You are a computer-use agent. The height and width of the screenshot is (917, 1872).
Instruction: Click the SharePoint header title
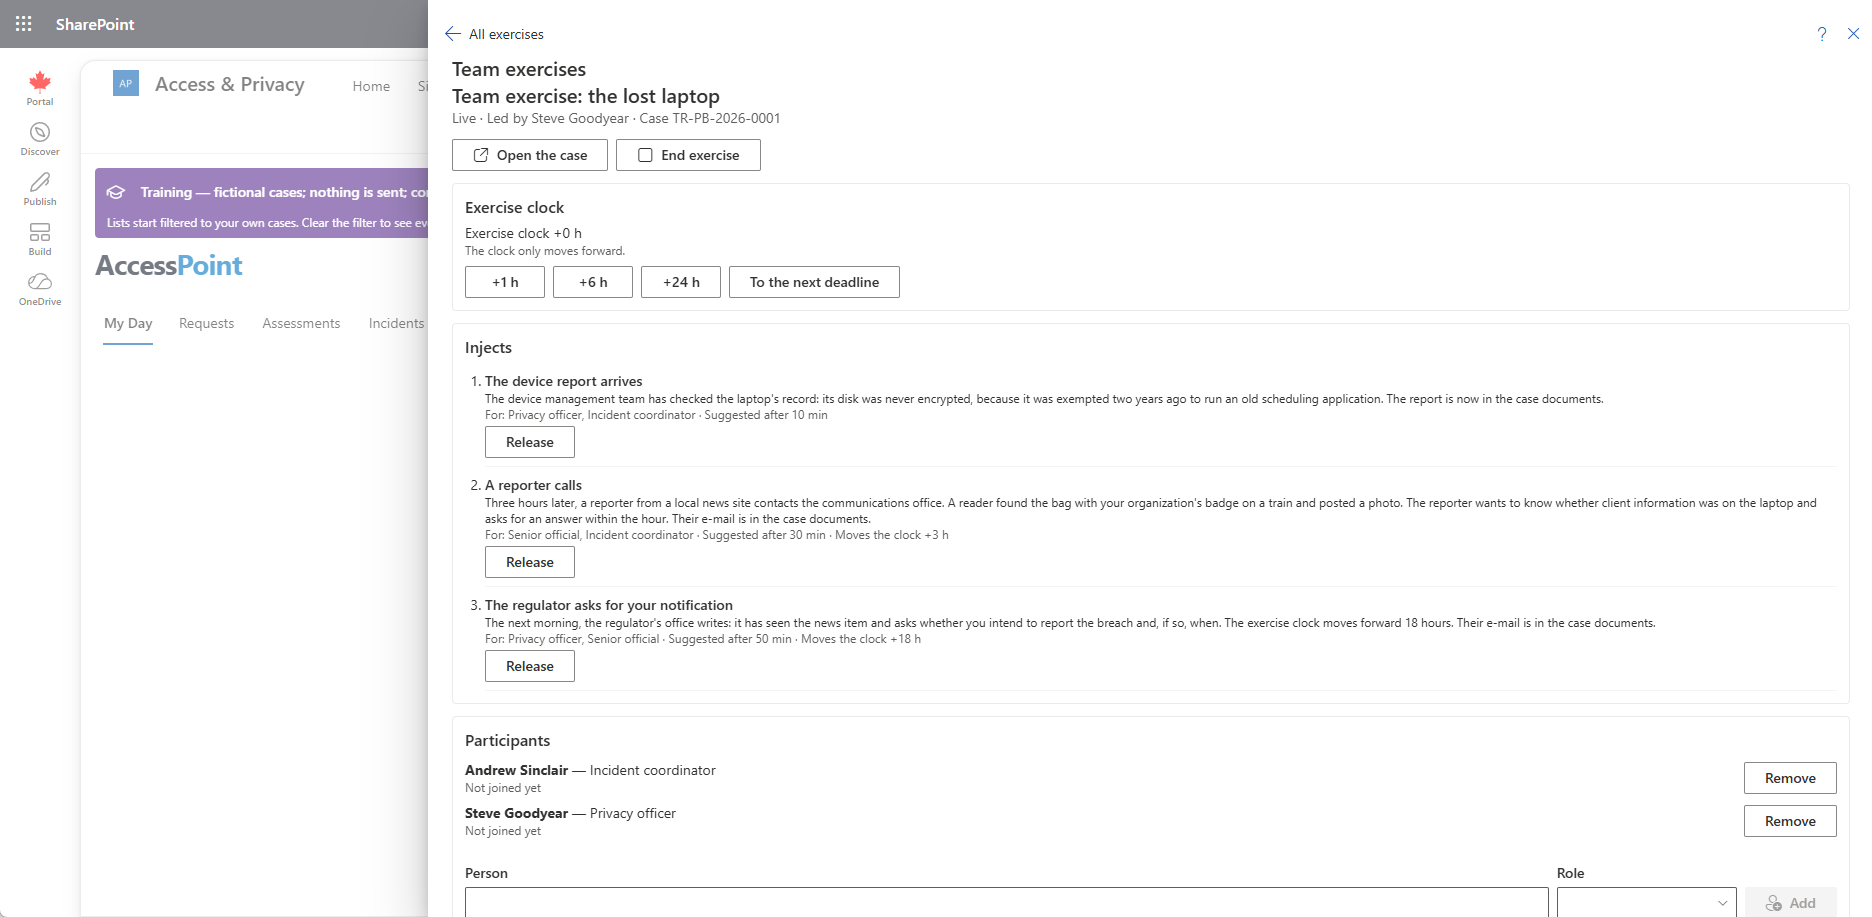point(95,24)
